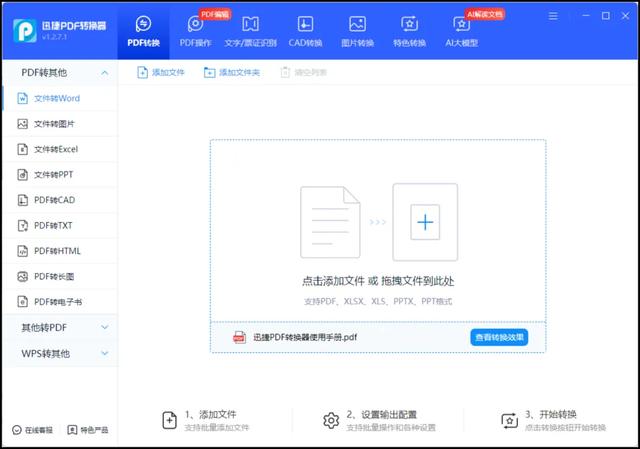
Task: Click the 清空列表 toolbar button
Action: (304, 73)
